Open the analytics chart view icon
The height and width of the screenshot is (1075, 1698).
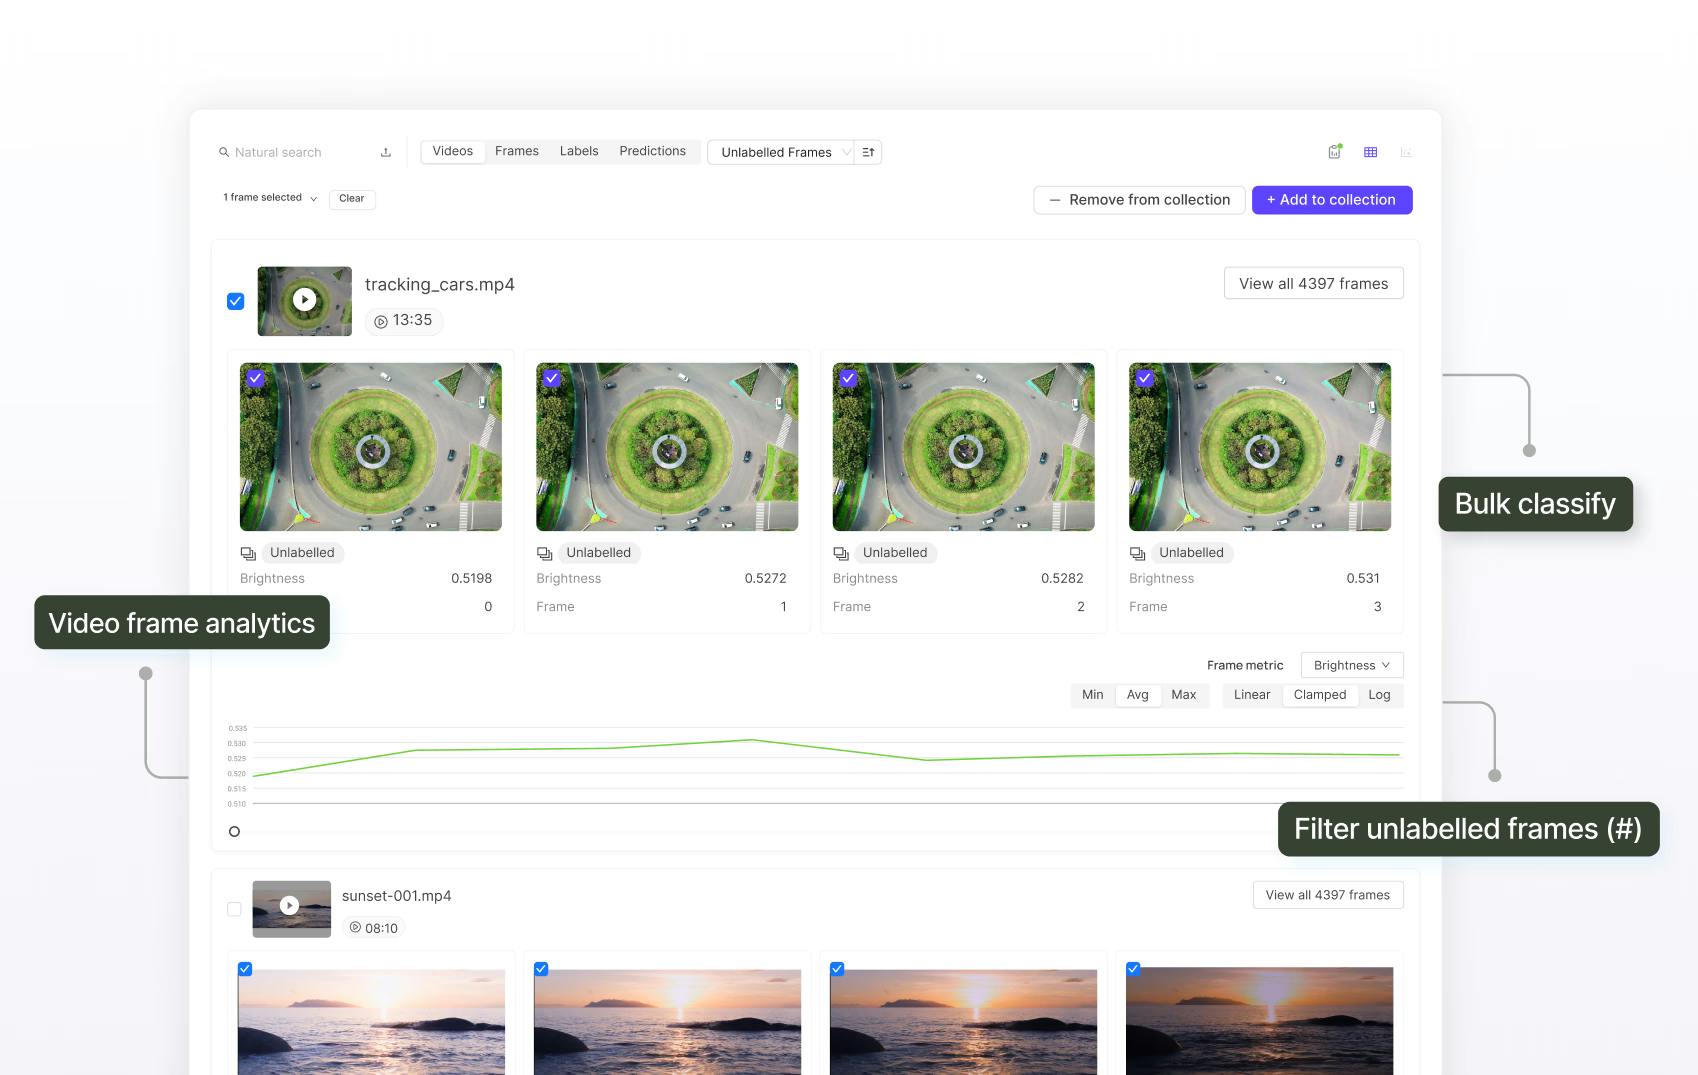1406,151
